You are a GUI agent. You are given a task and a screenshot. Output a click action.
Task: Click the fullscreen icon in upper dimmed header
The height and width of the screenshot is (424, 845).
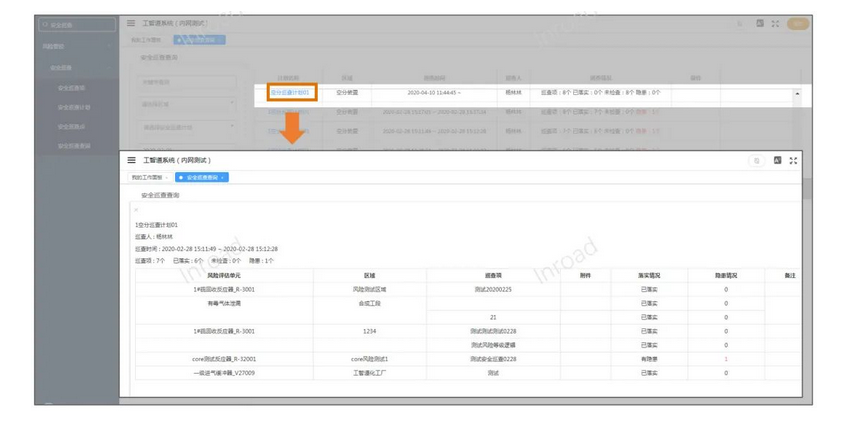(x=775, y=23)
